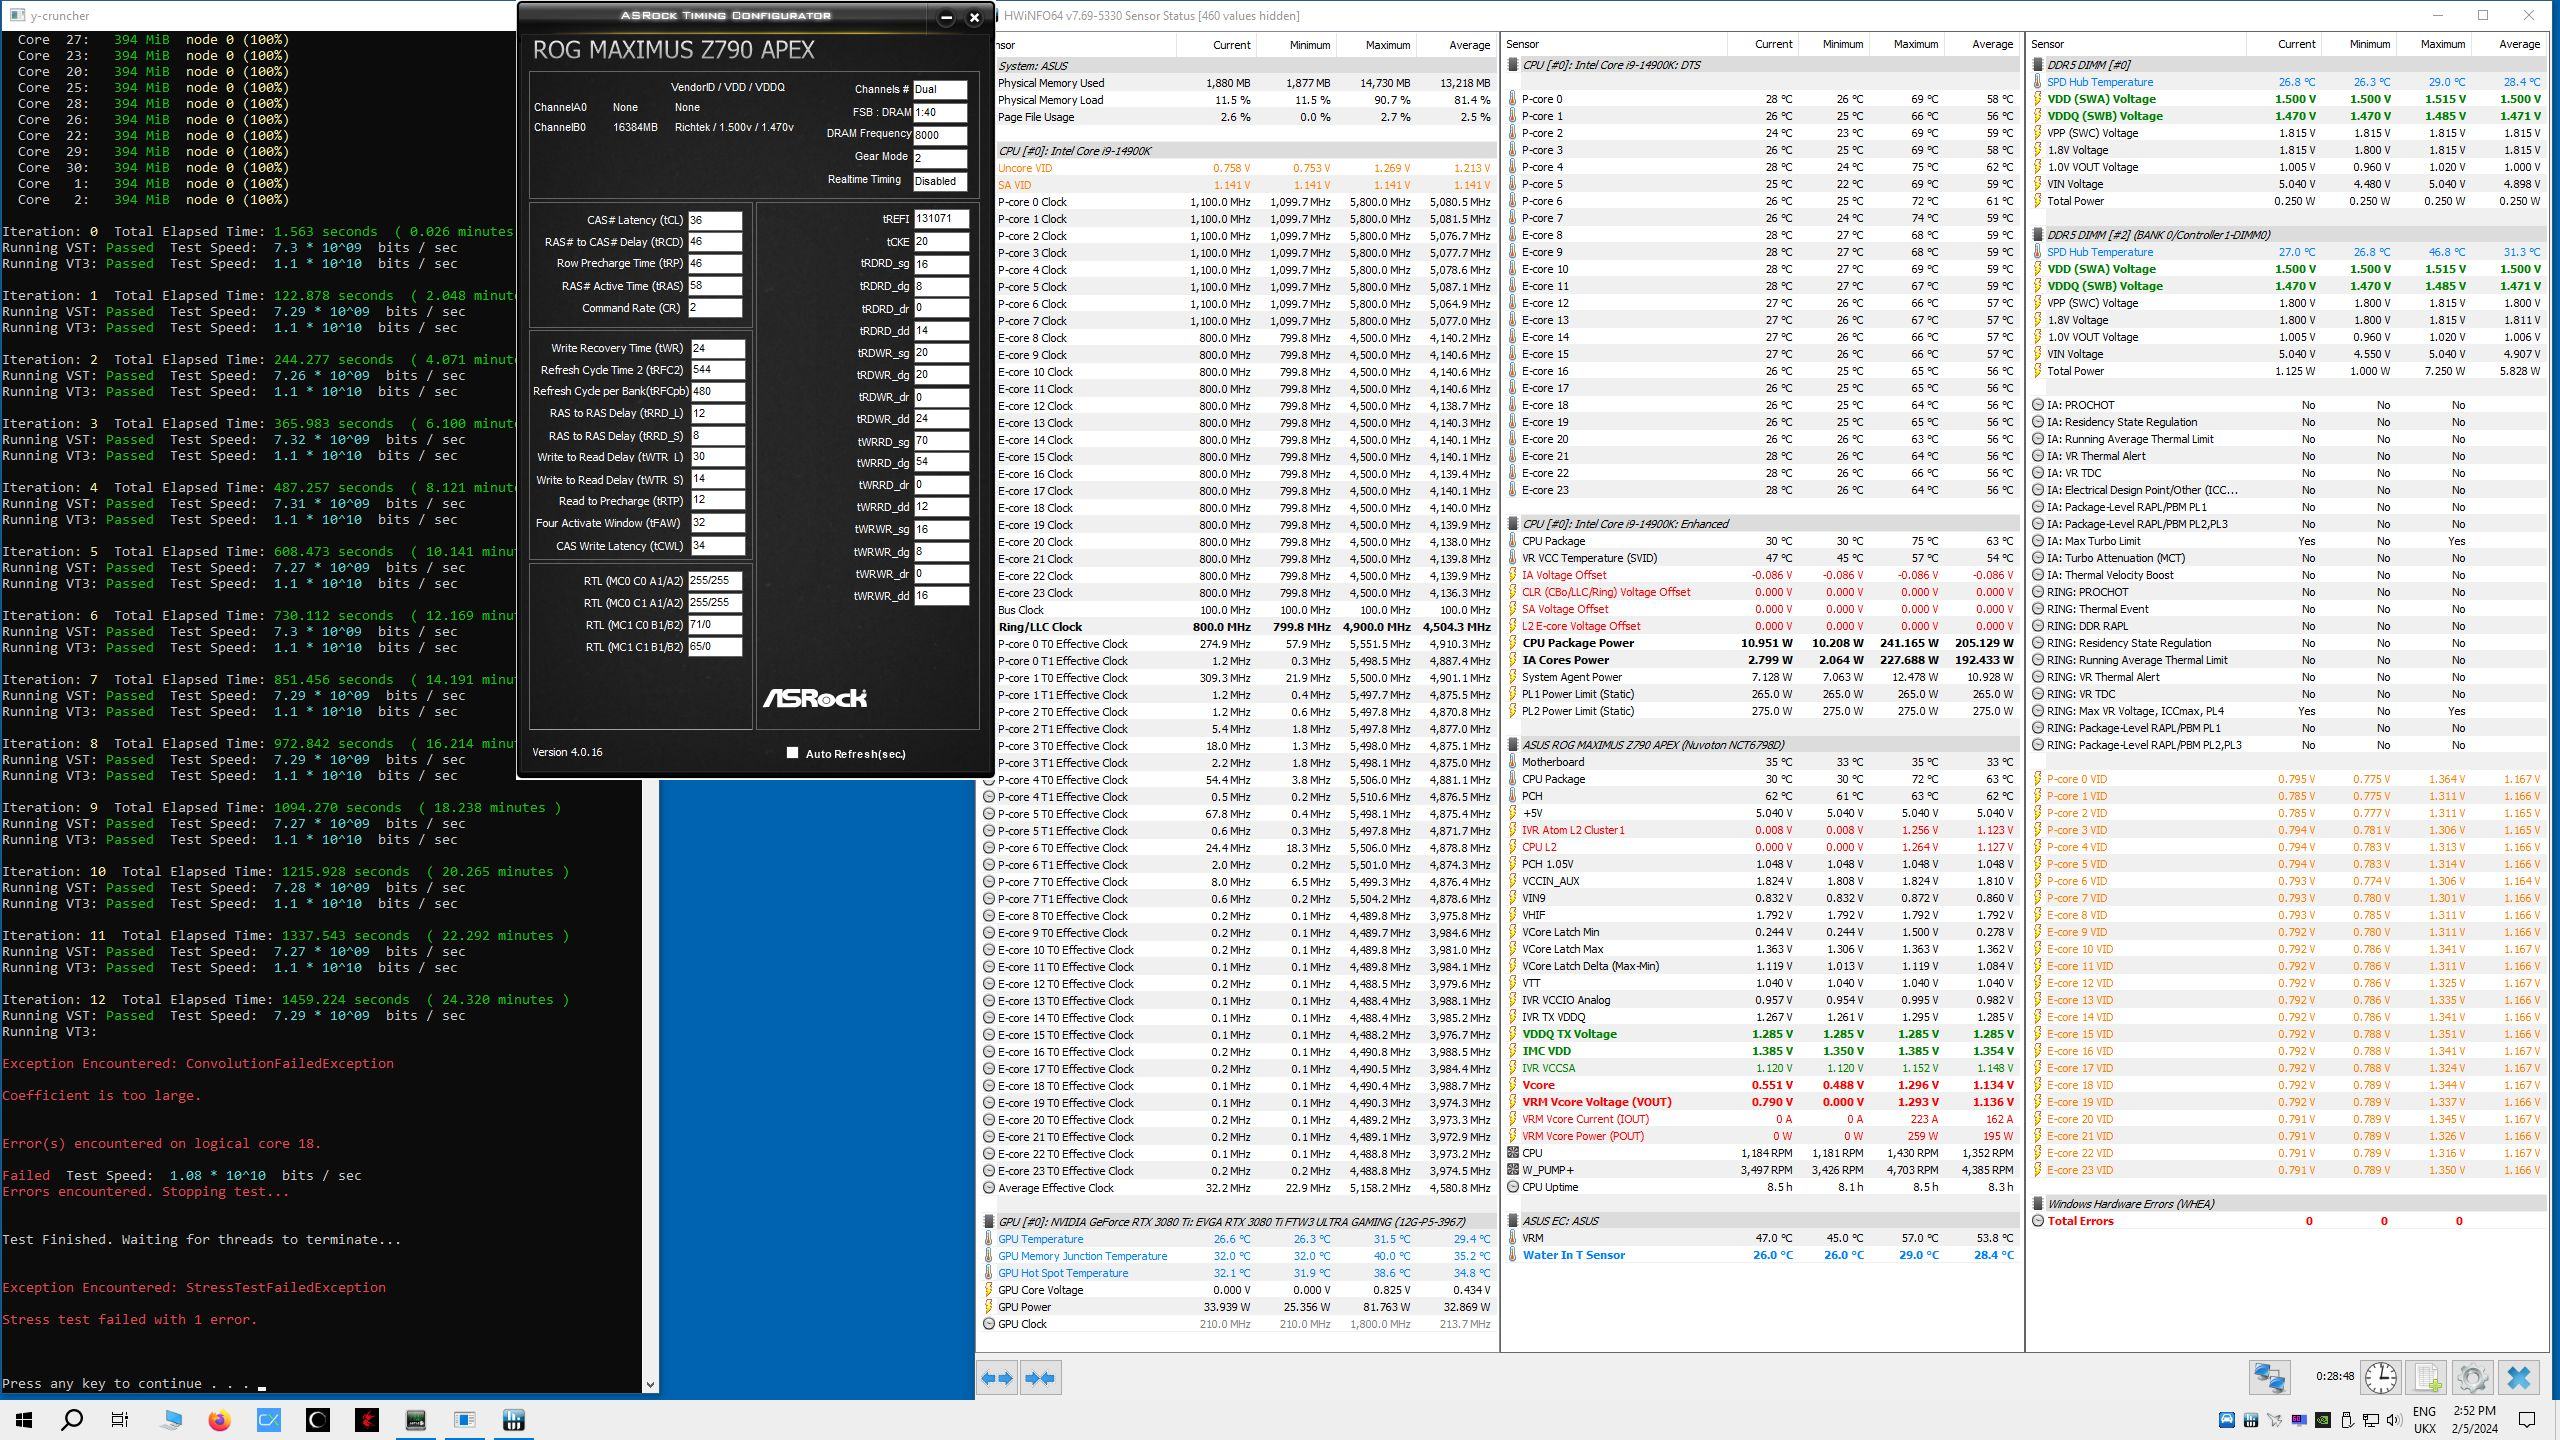Click NVIDIA icon in system tray
The width and height of the screenshot is (2560, 1440).
click(x=2323, y=1419)
